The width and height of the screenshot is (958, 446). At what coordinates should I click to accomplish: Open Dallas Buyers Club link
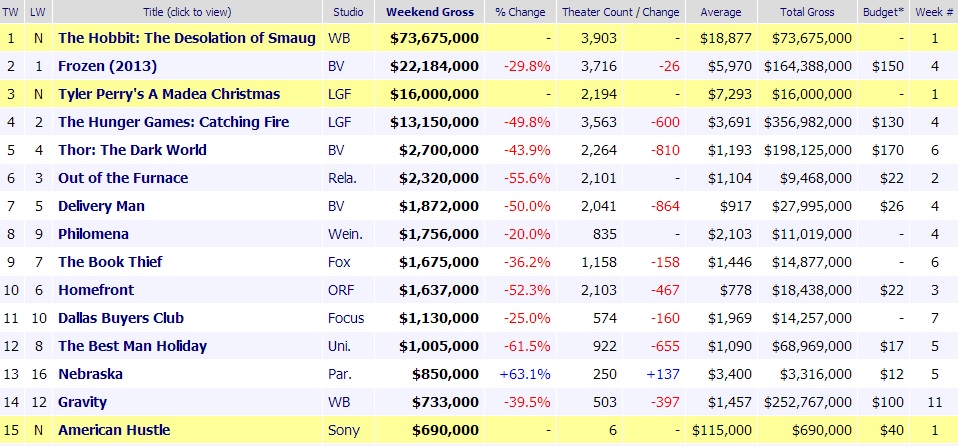point(121,318)
